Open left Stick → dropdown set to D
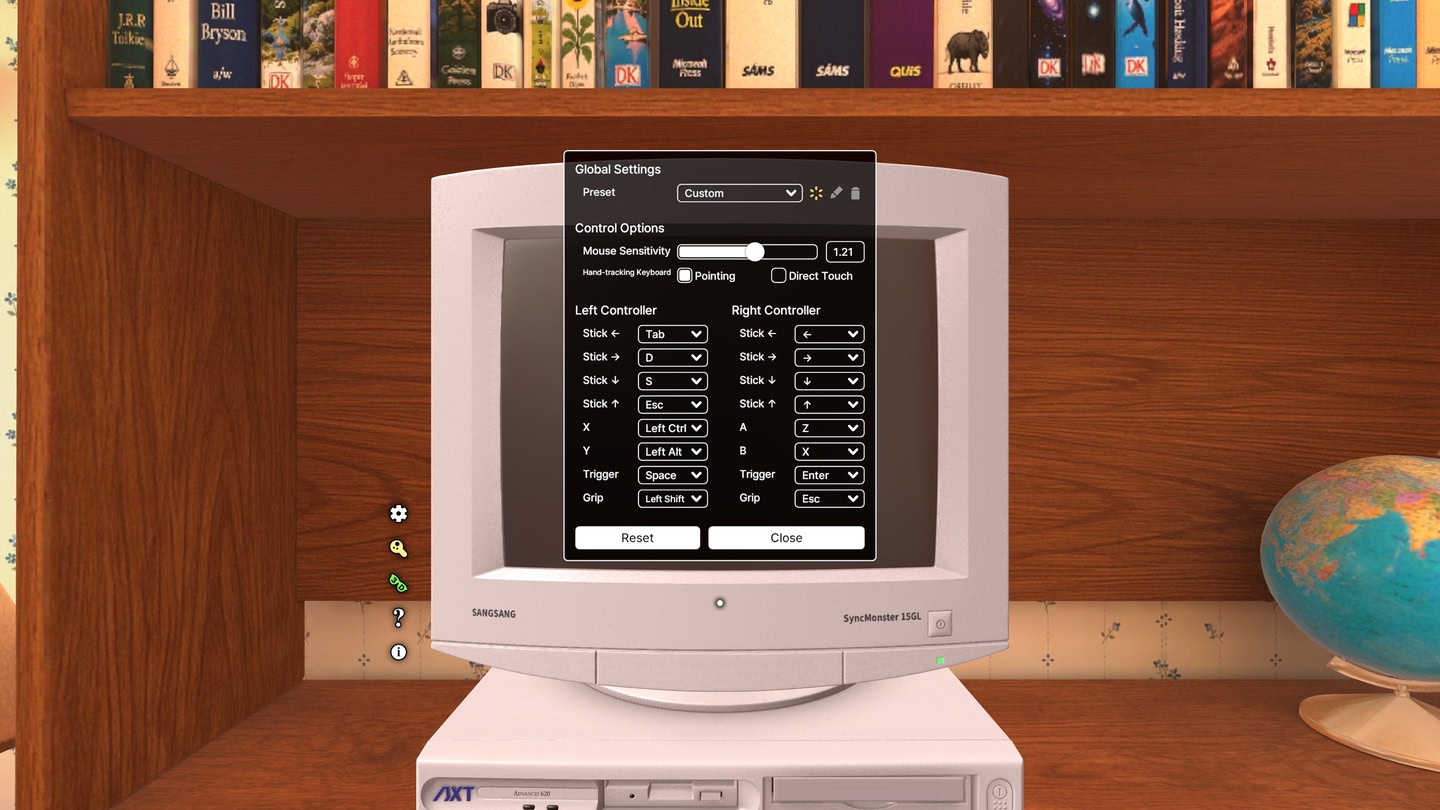Image resolution: width=1440 pixels, height=810 pixels. [672, 357]
